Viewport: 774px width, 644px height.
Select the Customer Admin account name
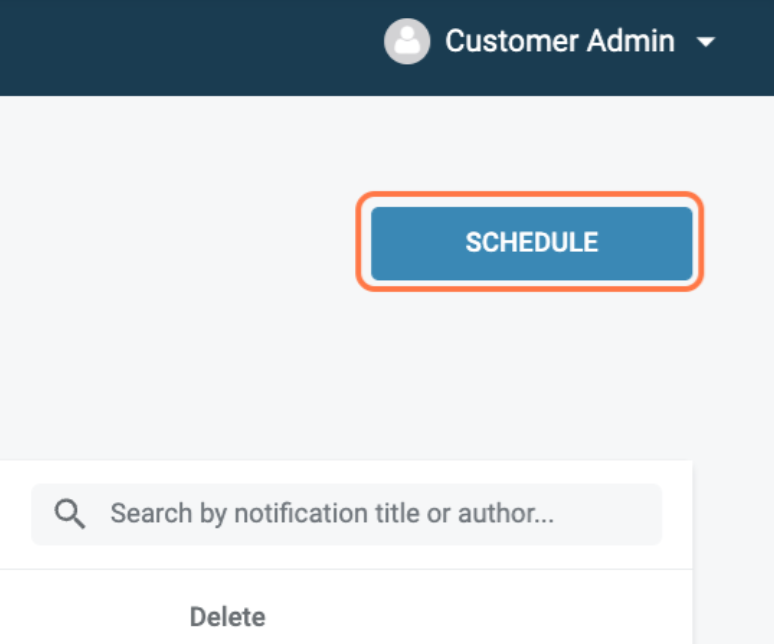point(559,42)
